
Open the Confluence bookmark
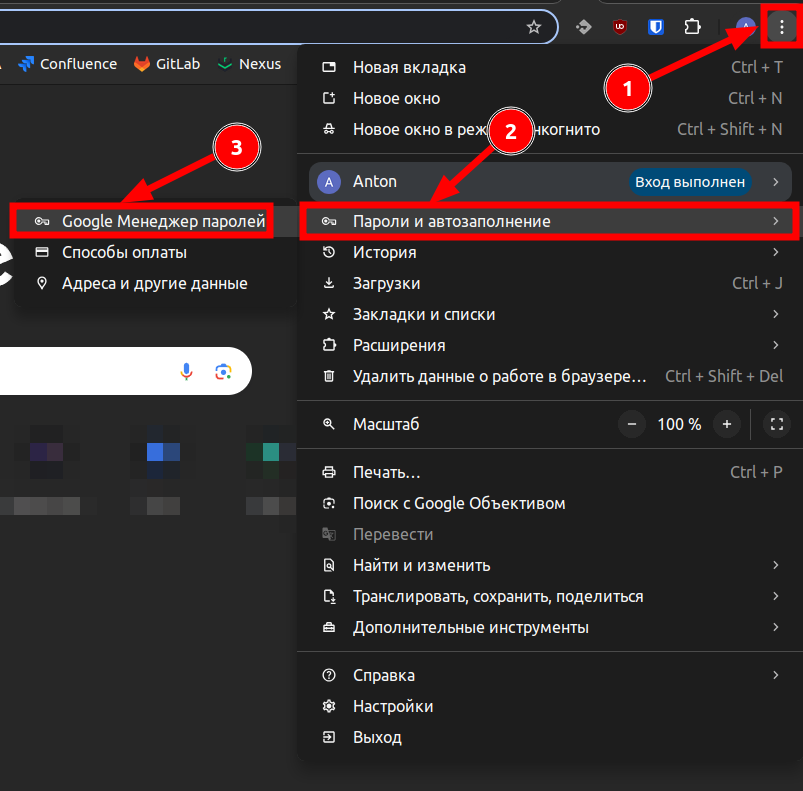coord(68,64)
